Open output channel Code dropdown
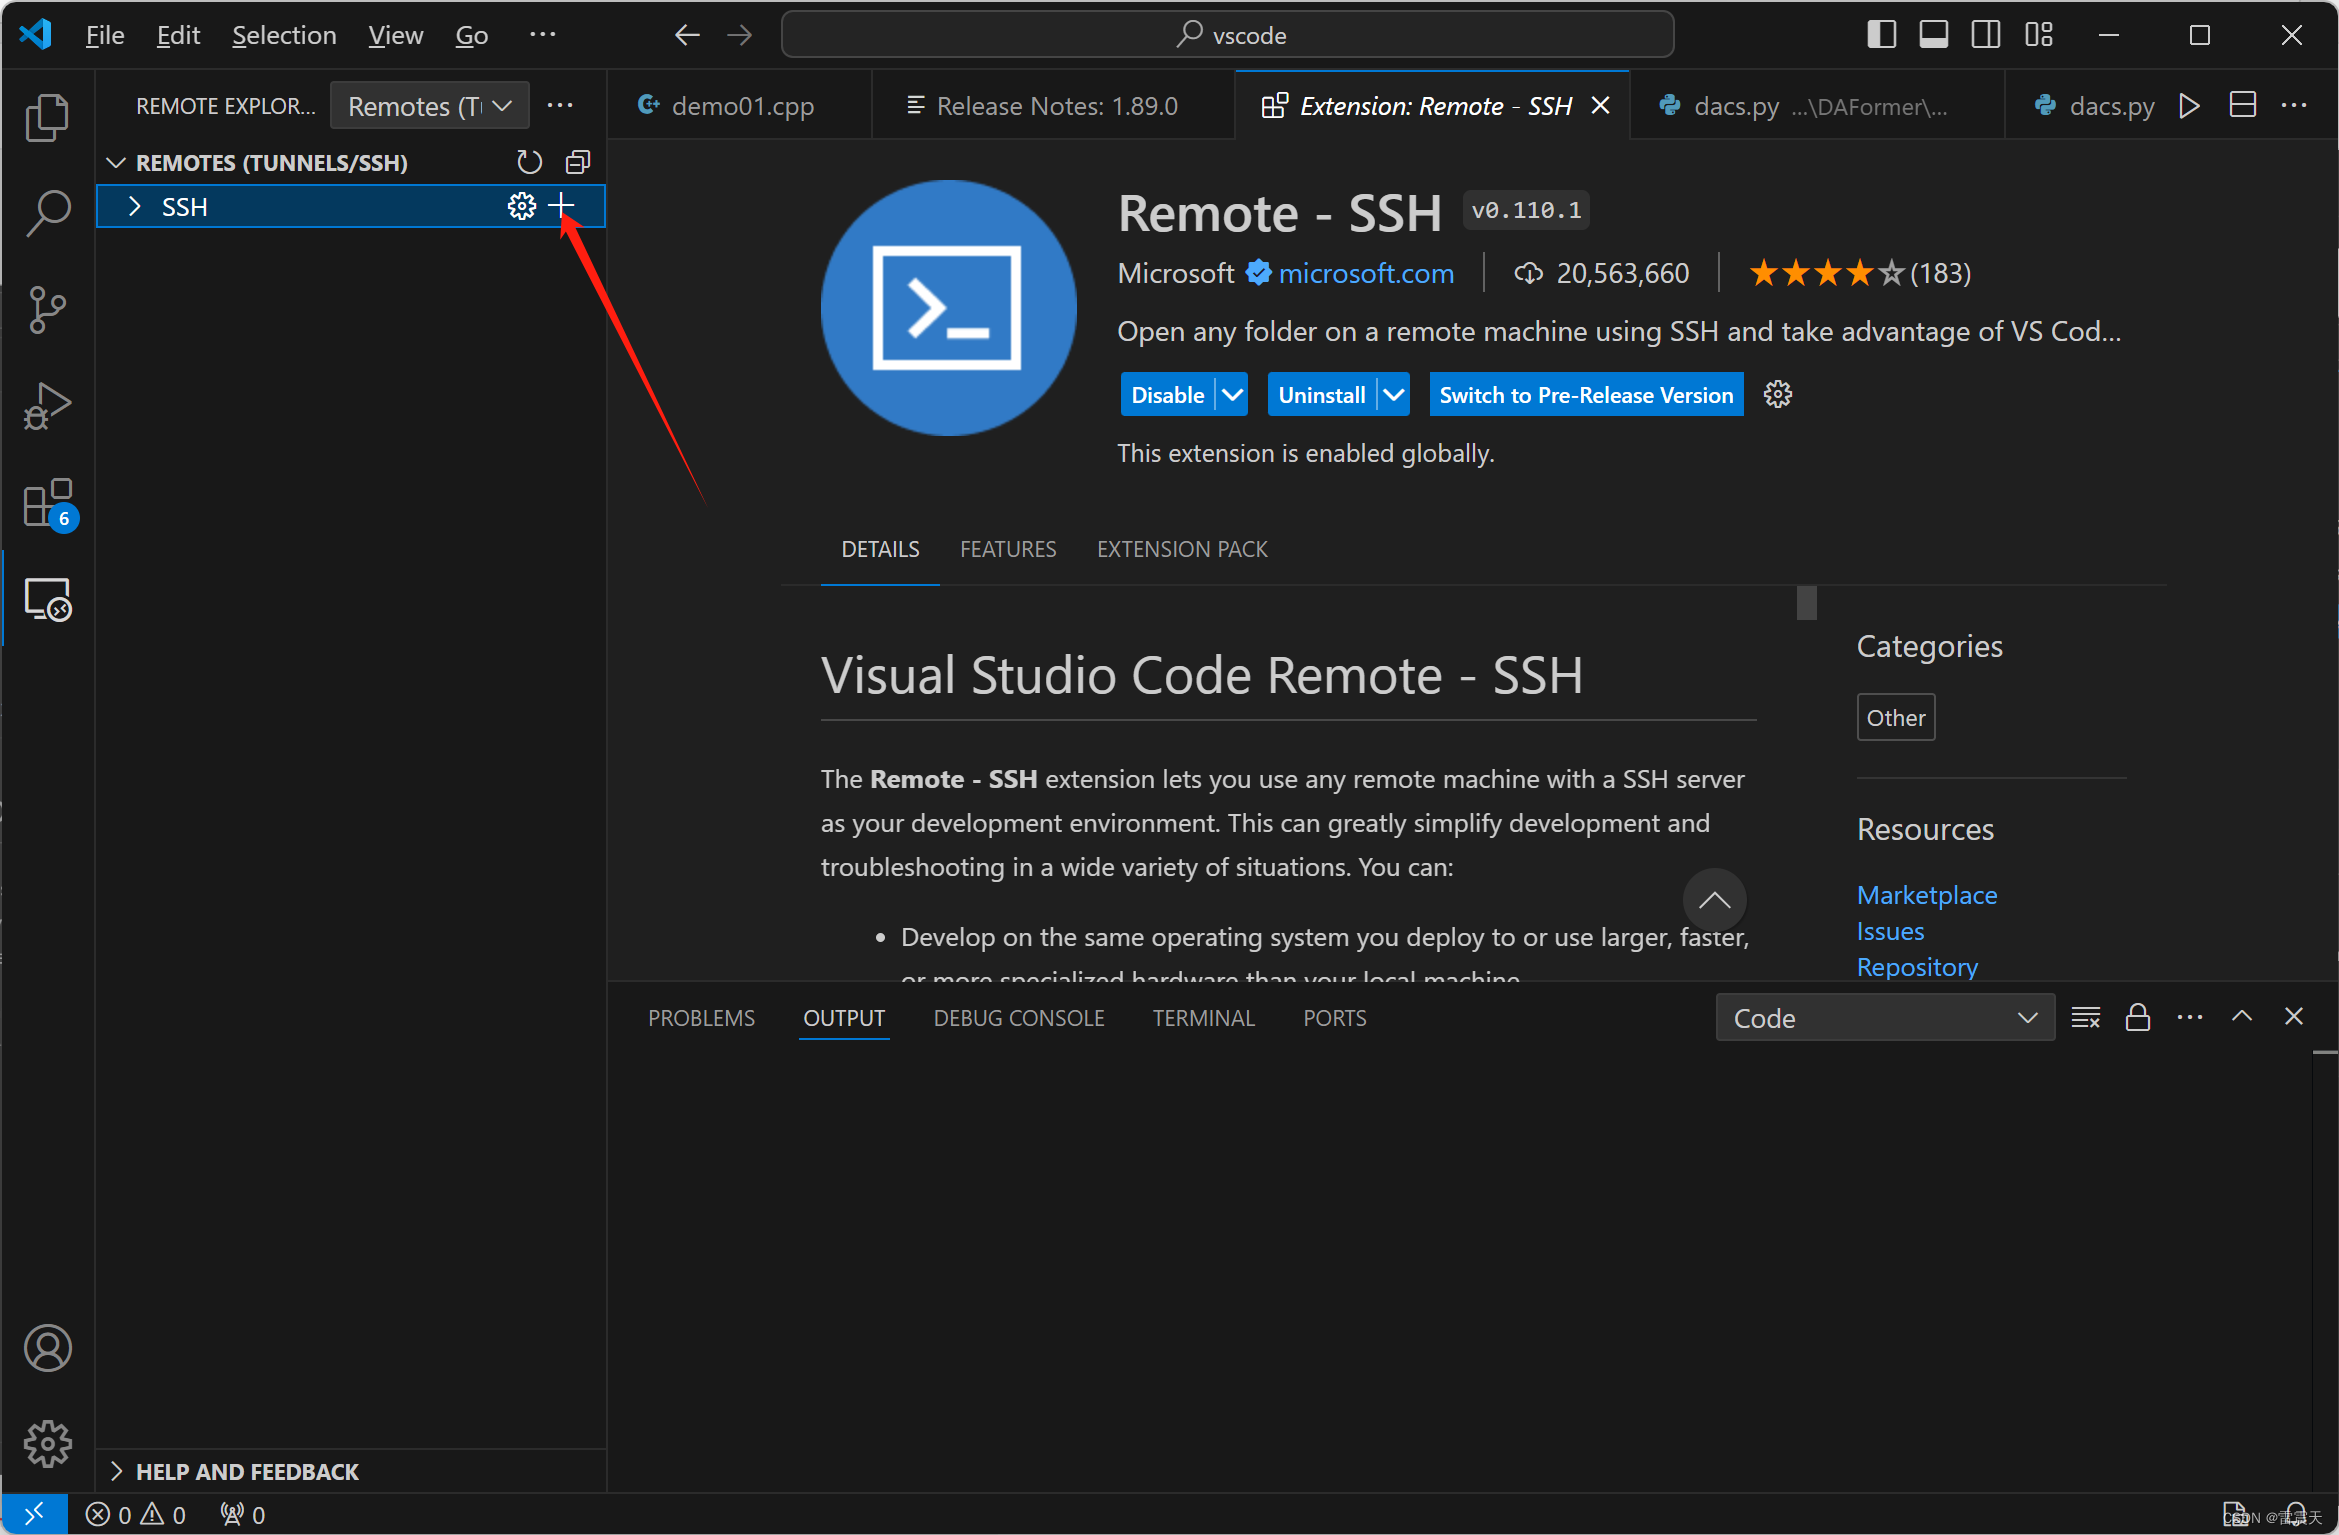2339x1535 pixels. pyautogui.click(x=1885, y=1018)
